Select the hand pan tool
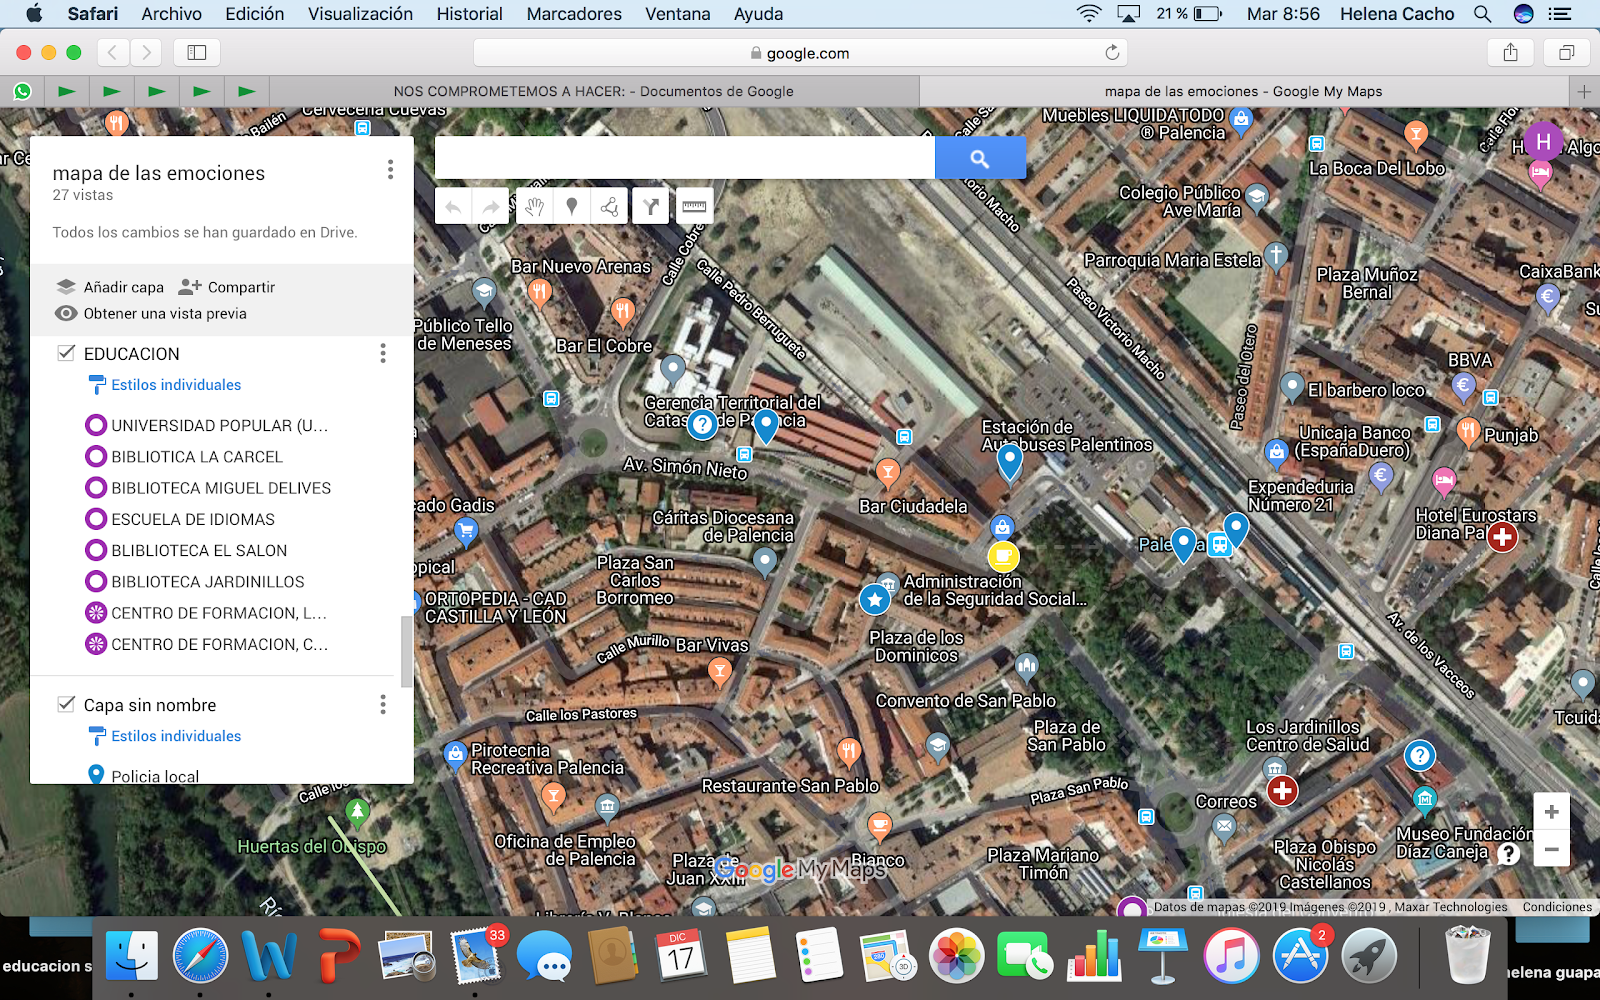Screen dimensions: 1600x1000 534,207
